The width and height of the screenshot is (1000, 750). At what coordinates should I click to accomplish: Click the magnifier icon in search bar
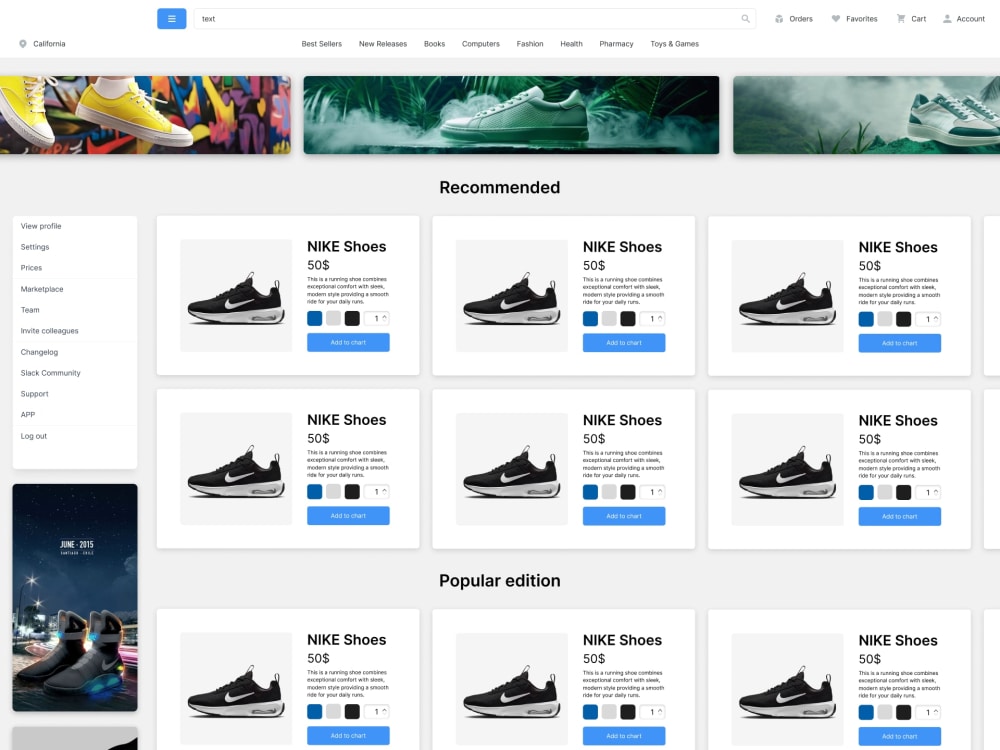tap(745, 18)
